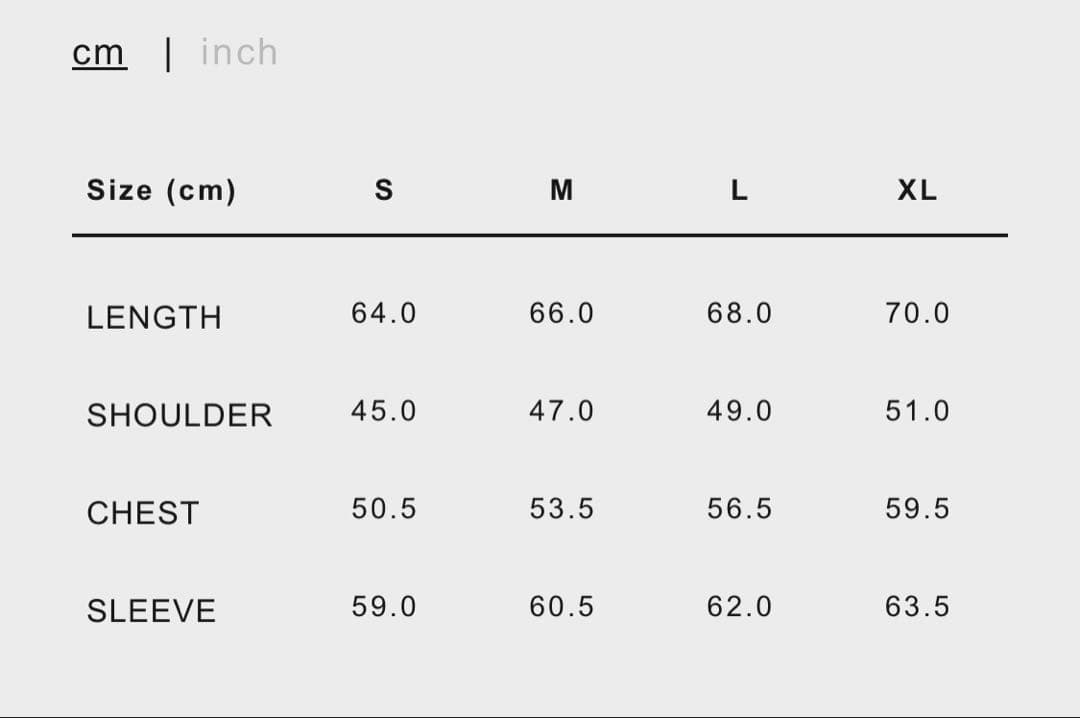This screenshot has height=718, width=1080.
Task: Click the CHEST row label
Action: tap(143, 513)
